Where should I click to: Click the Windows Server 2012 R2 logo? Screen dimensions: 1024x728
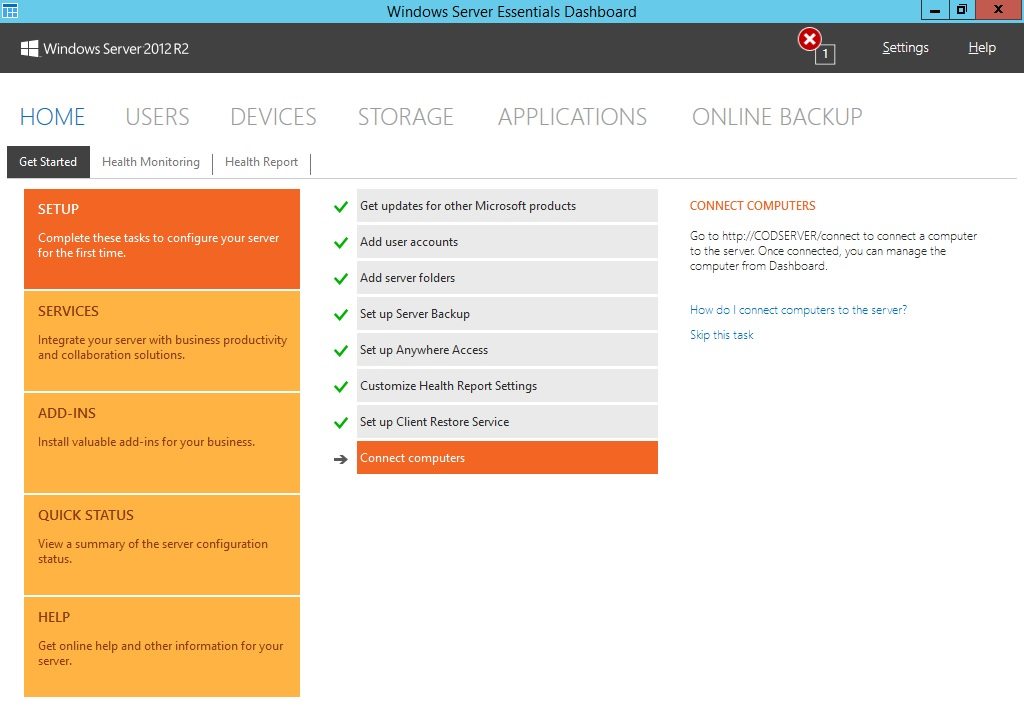[x=104, y=48]
